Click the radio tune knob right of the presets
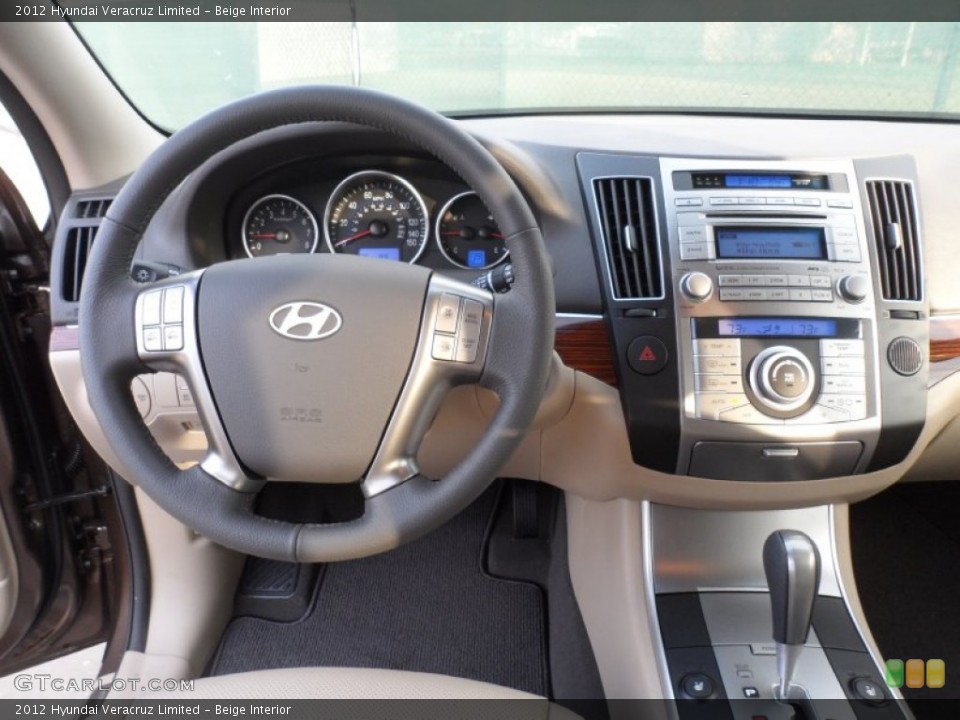The image size is (960, 720). point(853,287)
